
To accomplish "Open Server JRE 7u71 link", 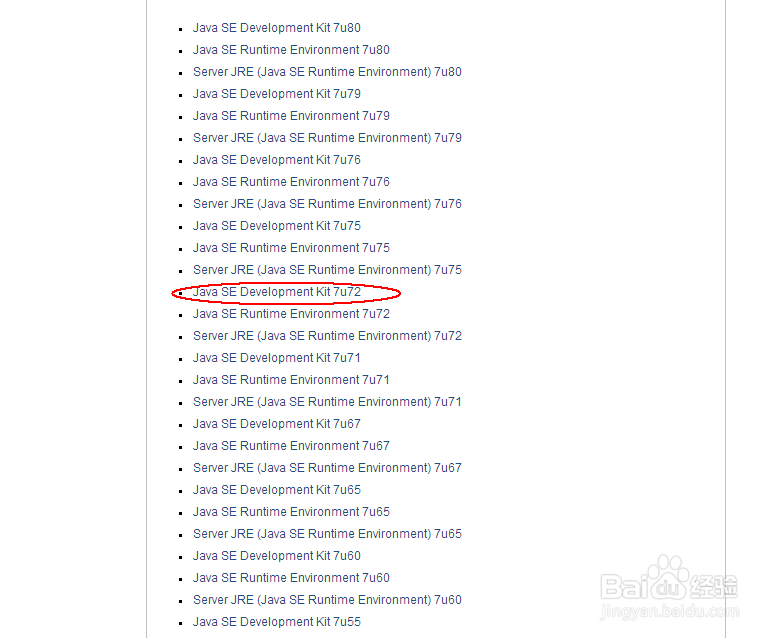I will (x=327, y=402).
